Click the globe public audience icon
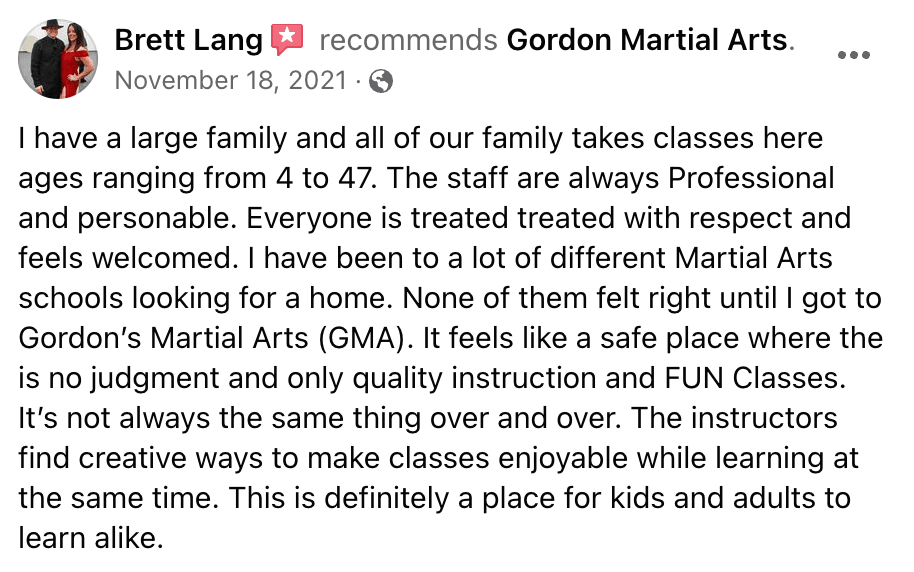914x572 pixels. [x=380, y=81]
